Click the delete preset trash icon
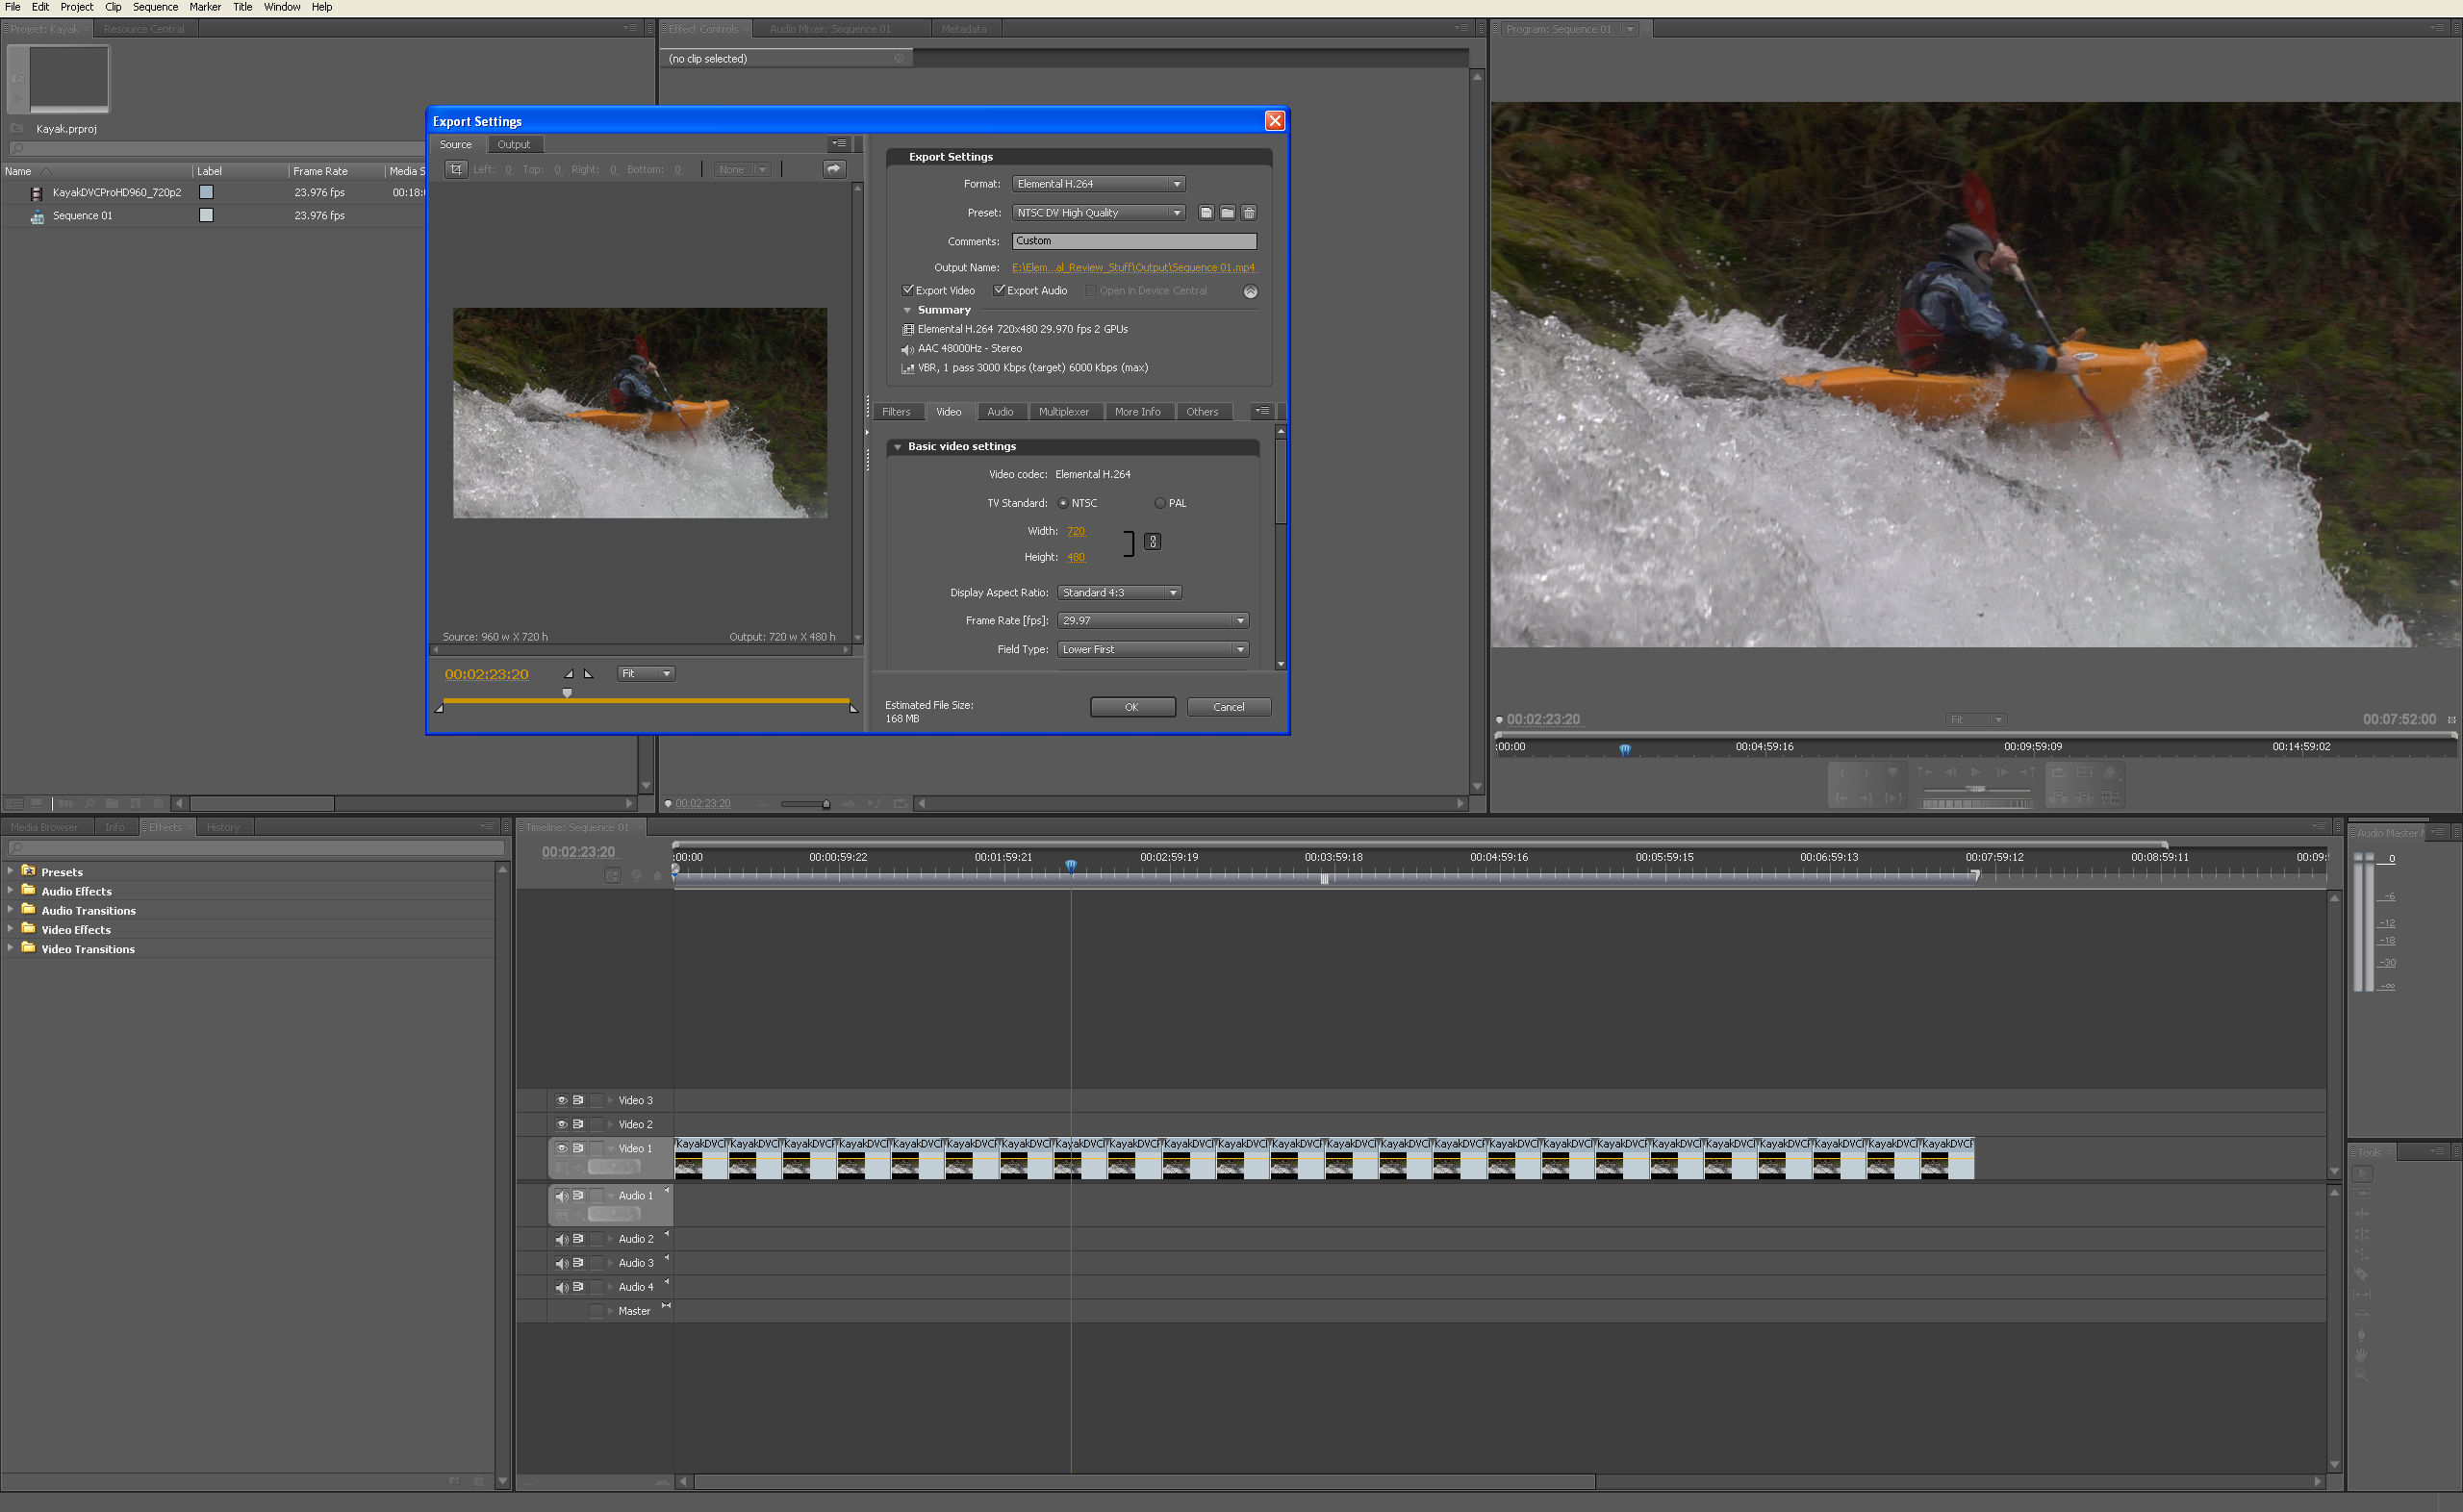 click(x=1249, y=213)
